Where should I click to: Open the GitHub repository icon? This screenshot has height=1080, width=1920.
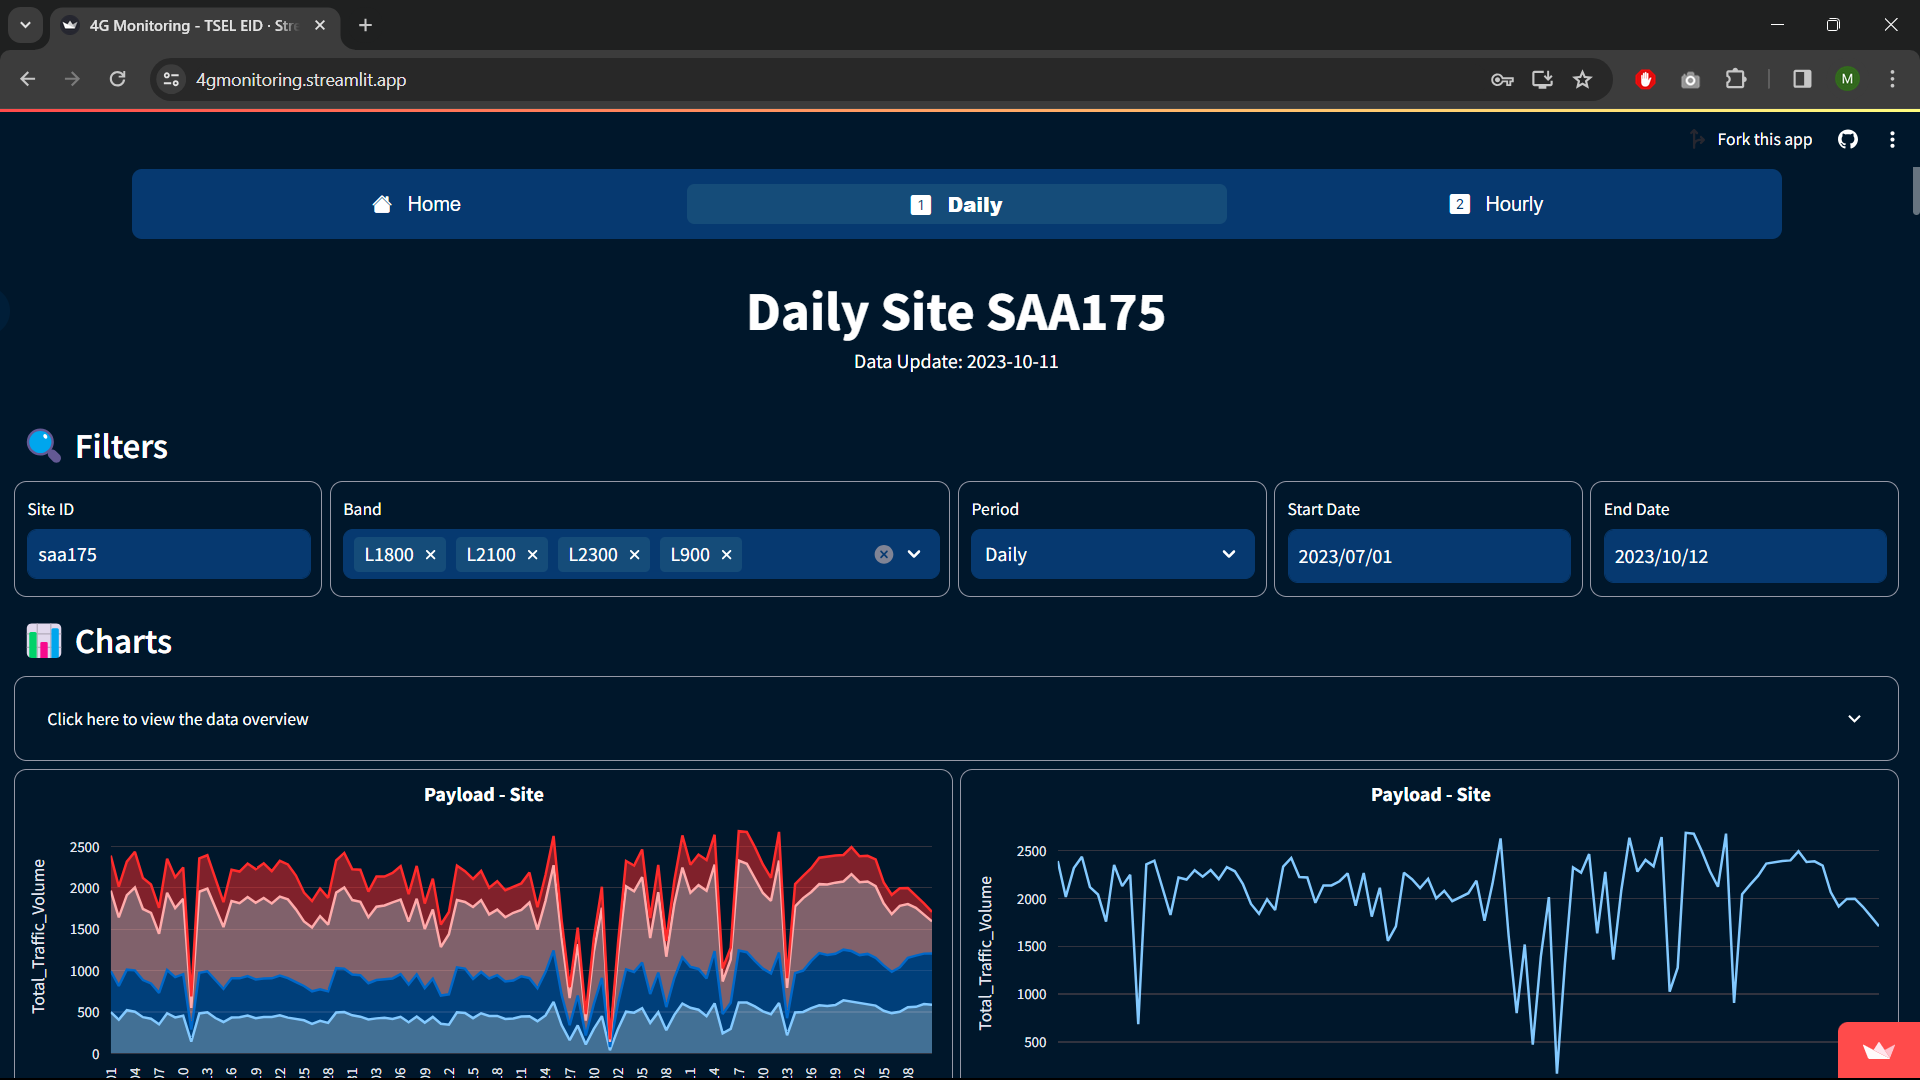[1847, 140]
